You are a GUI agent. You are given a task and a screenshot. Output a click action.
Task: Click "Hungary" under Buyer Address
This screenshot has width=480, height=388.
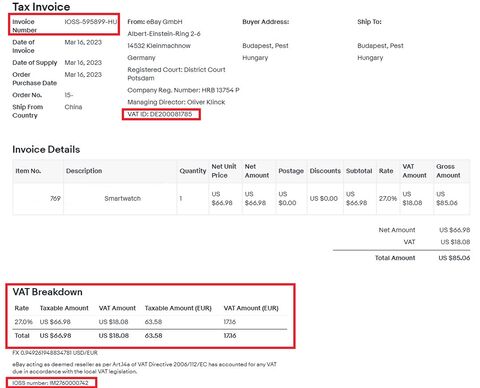point(255,58)
